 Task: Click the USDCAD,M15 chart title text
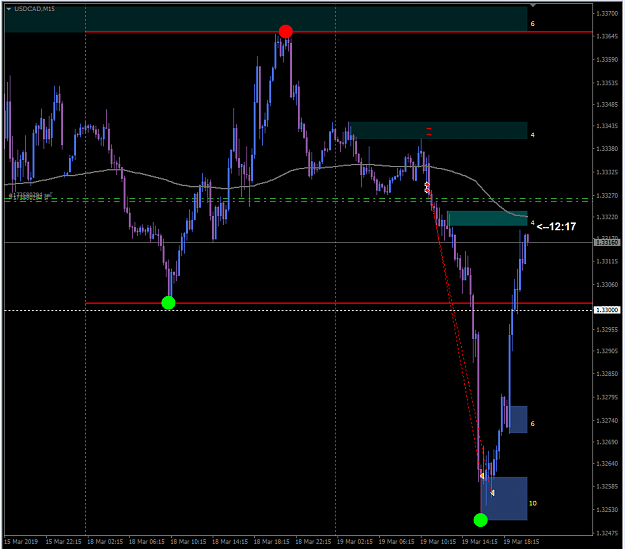[x=35, y=8]
